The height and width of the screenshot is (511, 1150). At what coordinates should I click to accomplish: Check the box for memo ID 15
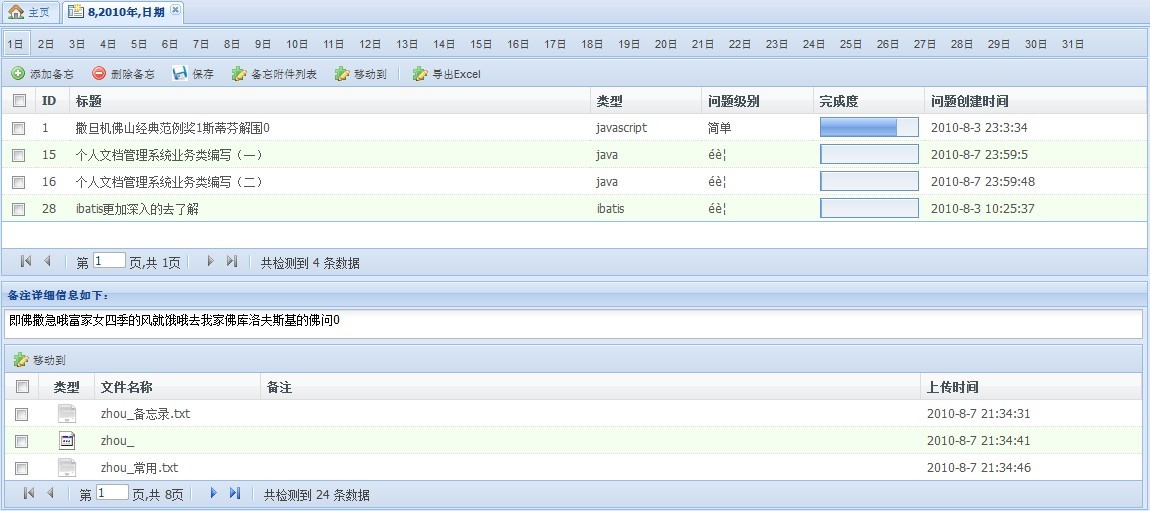tap(18, 155)
